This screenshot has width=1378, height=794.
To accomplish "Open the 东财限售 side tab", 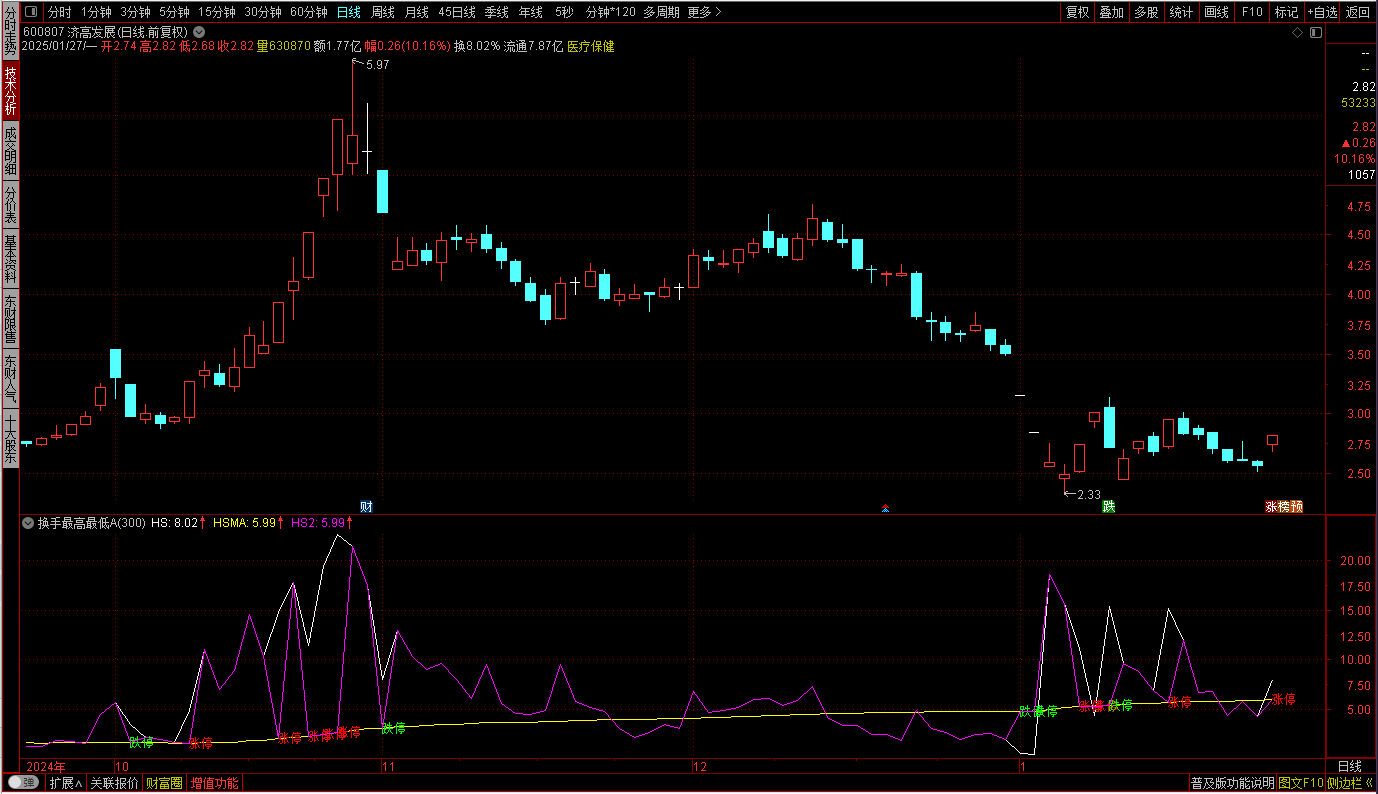I will [x=10, y=320].
